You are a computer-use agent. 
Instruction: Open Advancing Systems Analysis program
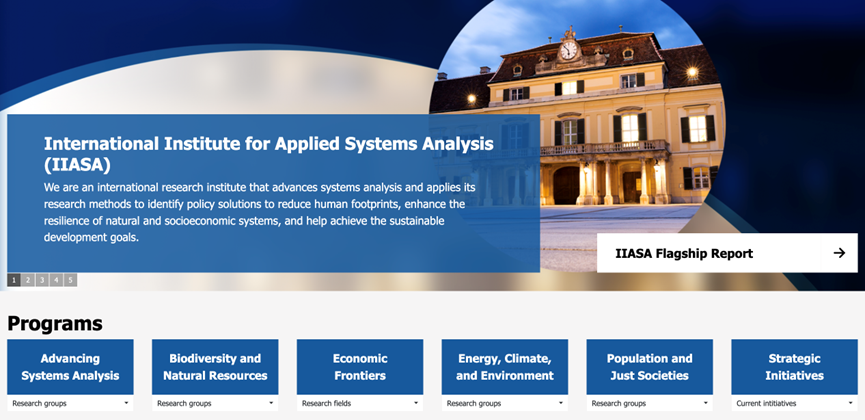[x=70, y=367]
